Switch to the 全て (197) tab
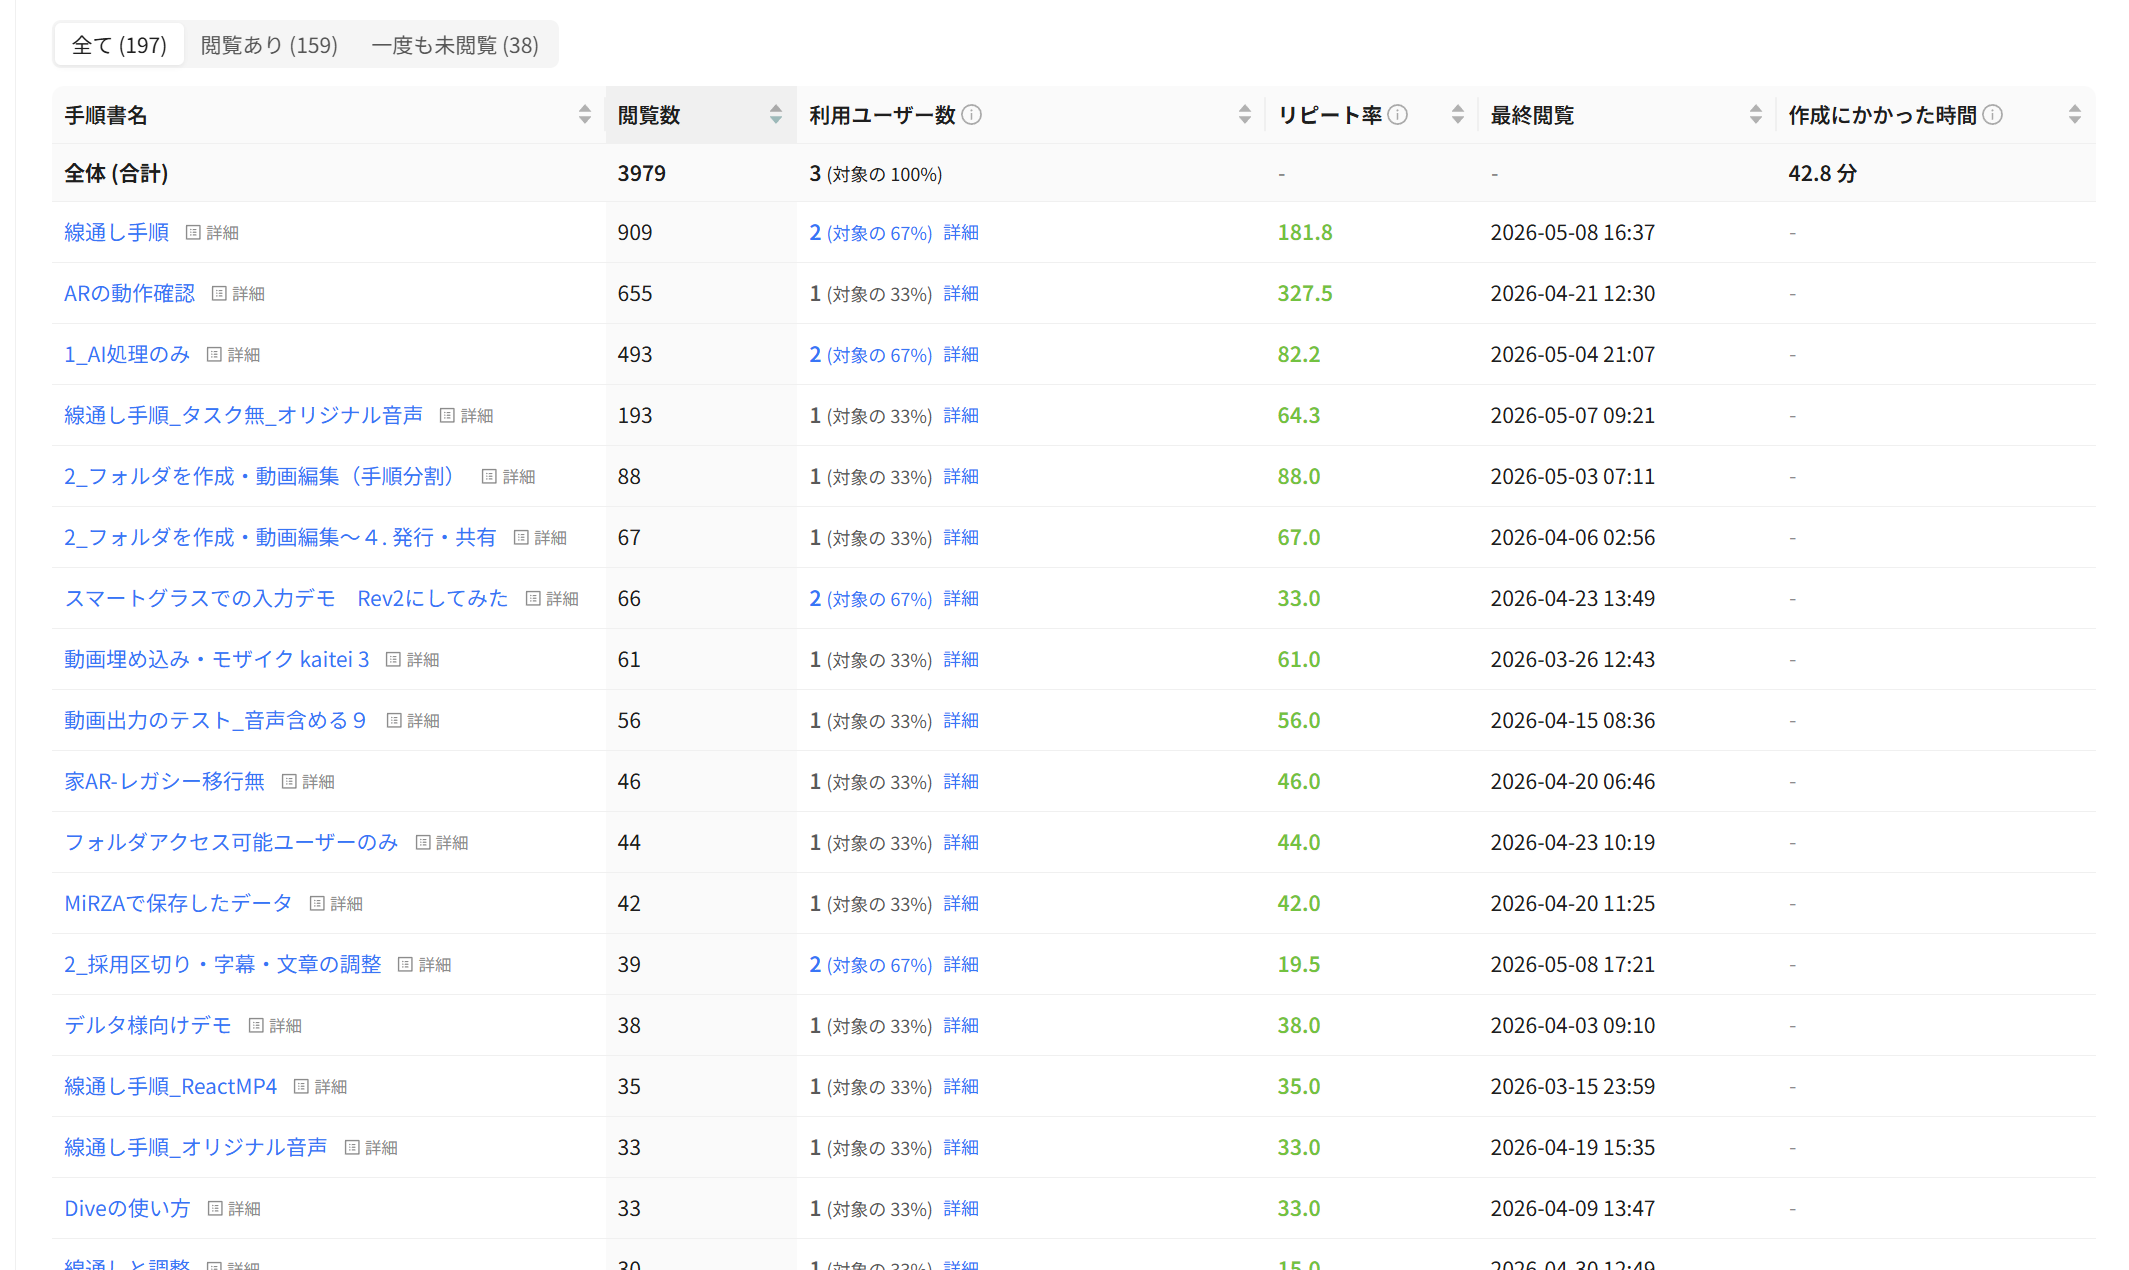 click(119, 45)
